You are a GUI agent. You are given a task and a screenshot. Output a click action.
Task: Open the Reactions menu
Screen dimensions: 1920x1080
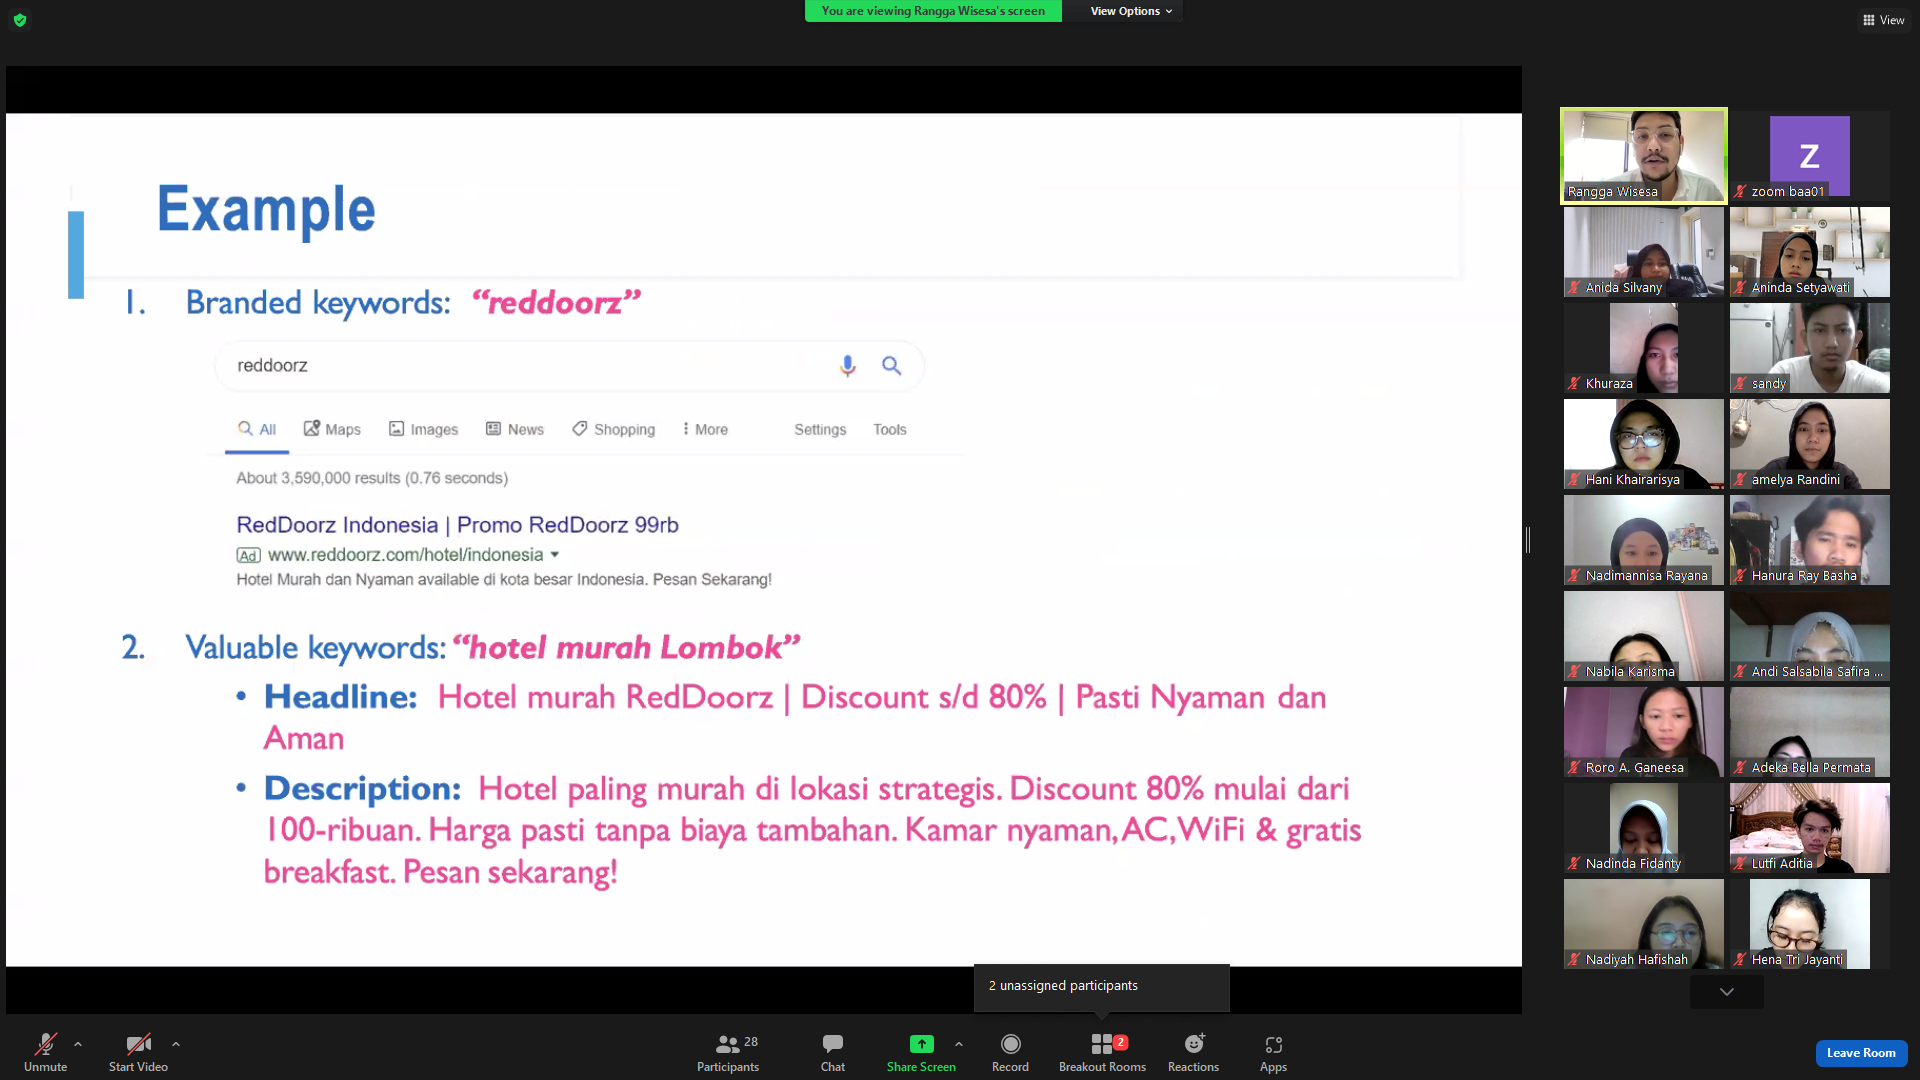[1193, 1052]
